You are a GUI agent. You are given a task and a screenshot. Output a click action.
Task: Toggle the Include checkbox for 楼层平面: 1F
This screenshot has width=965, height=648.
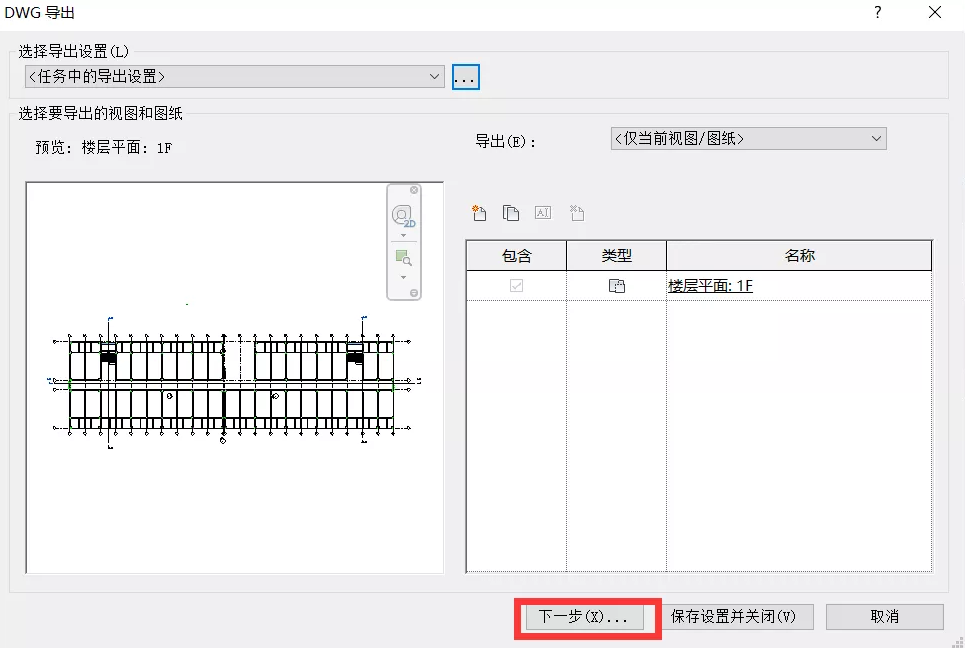(516, 286)
